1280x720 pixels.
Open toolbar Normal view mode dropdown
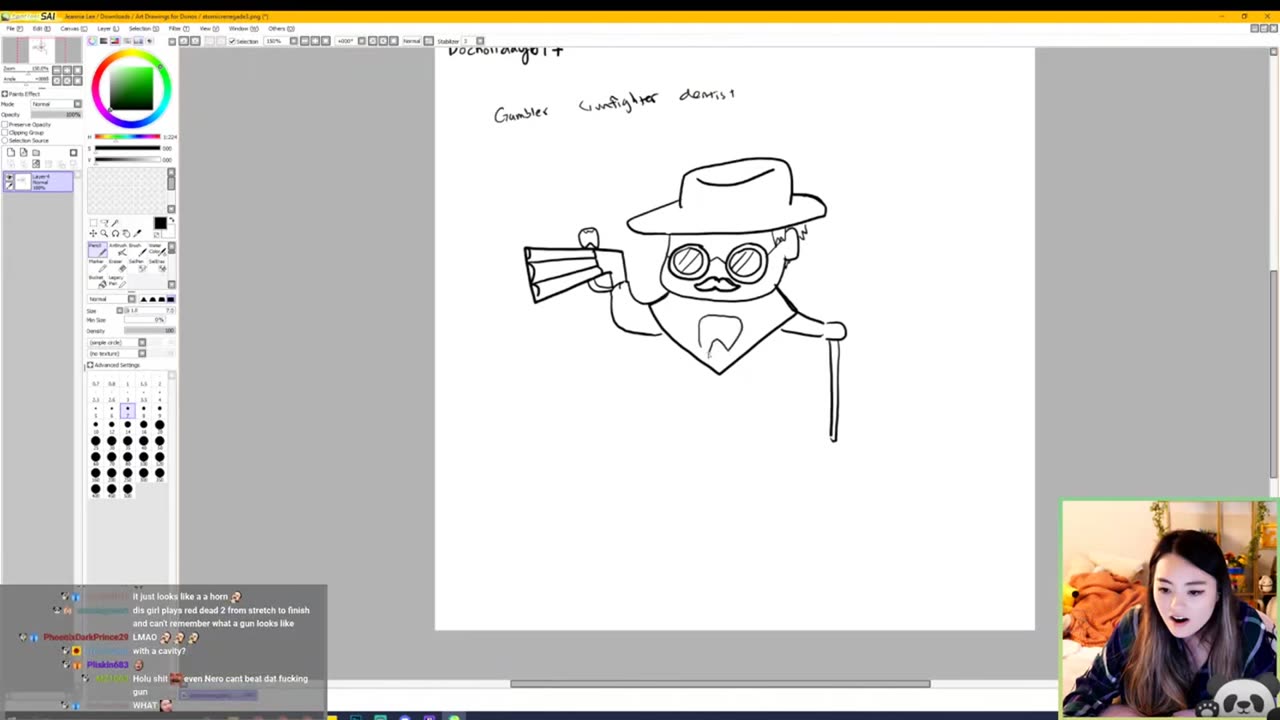click(x=418, y=41)
